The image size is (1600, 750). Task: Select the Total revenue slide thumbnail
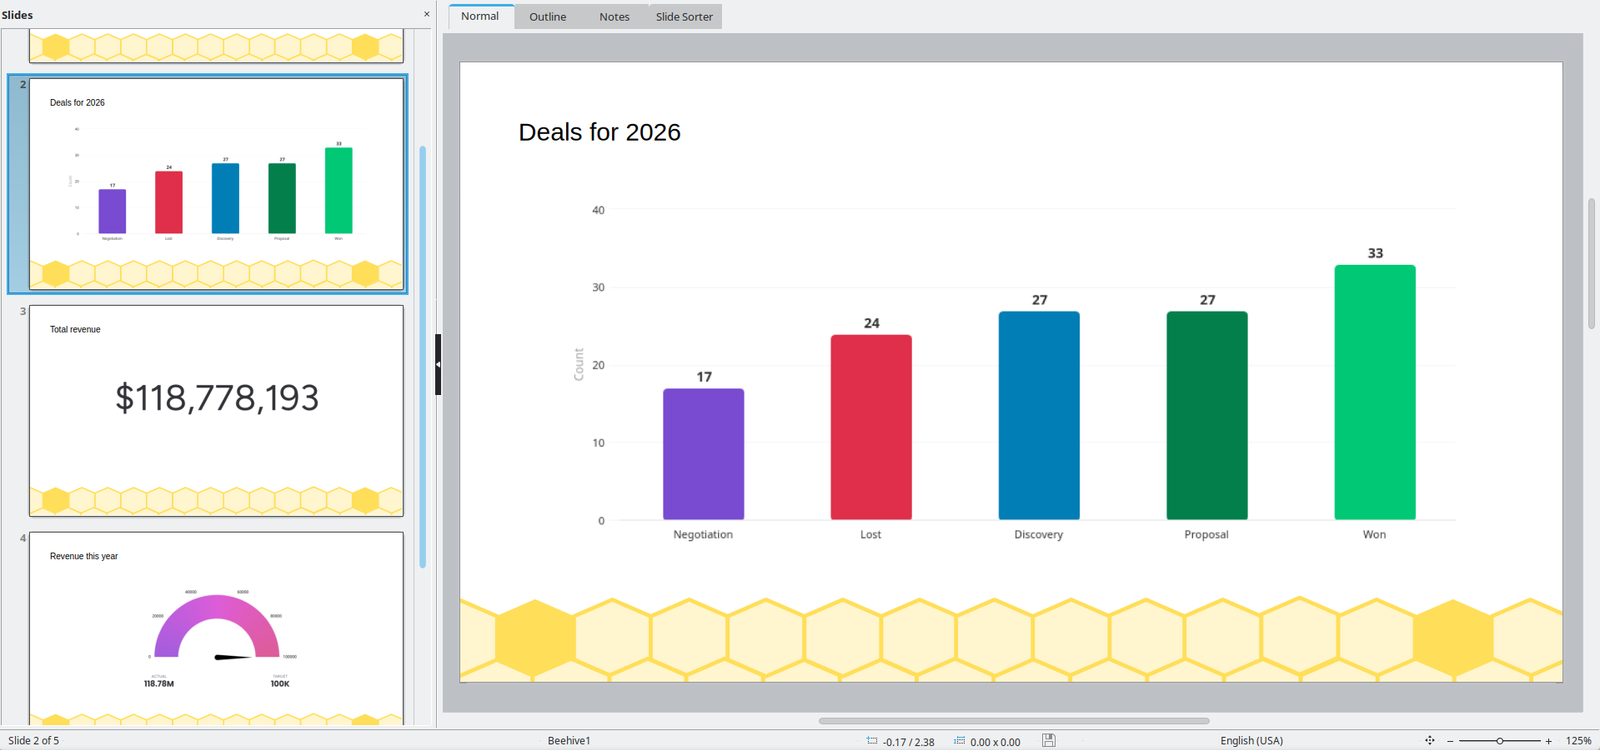tap(216, 410)
